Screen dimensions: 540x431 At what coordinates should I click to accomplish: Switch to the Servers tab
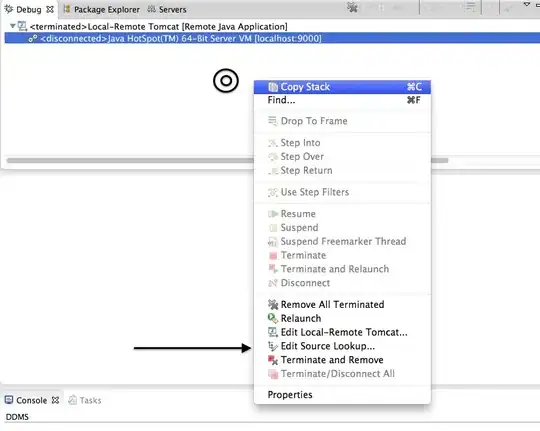167,10
